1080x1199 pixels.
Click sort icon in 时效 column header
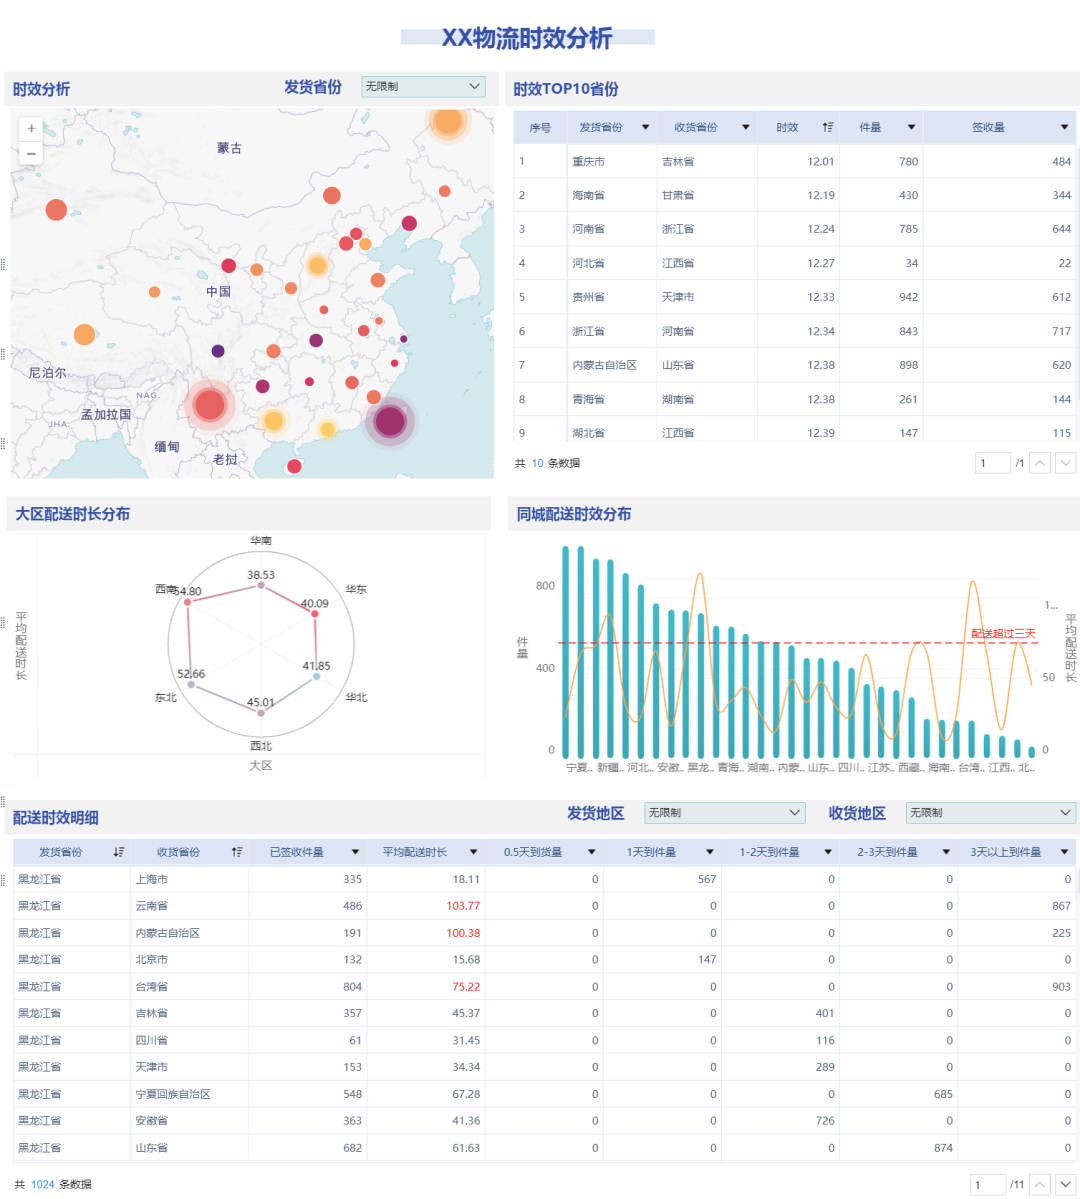pos(828,127)
